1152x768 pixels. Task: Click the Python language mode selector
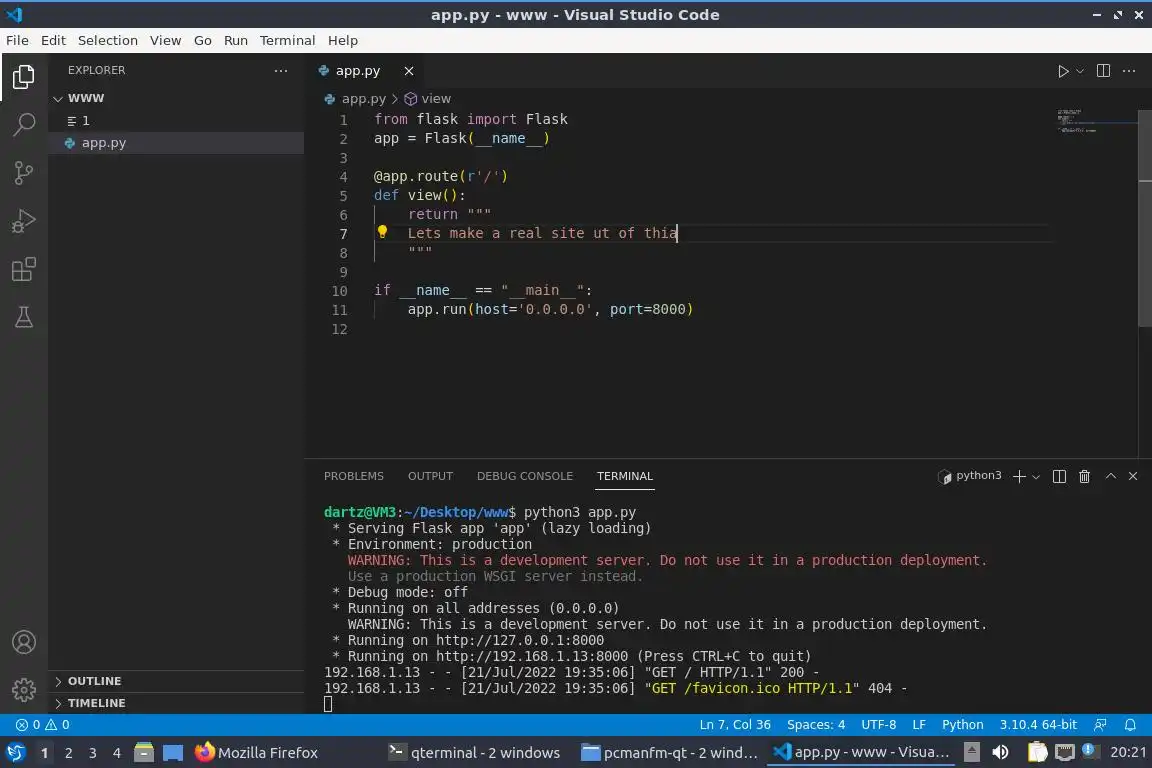click(962, 725)
